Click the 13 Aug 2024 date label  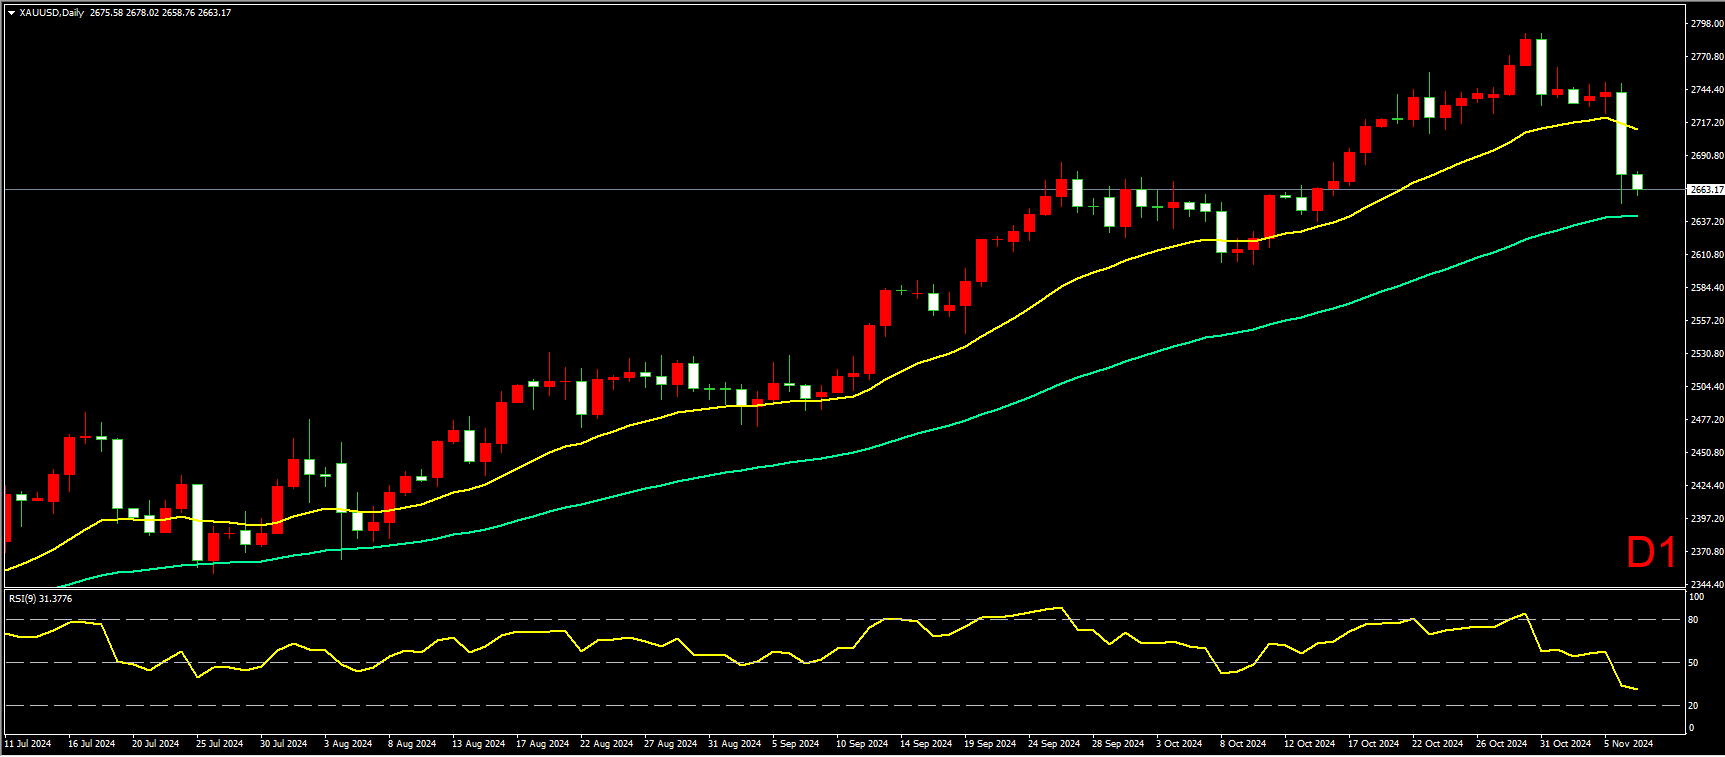click(x=479, y=744)
